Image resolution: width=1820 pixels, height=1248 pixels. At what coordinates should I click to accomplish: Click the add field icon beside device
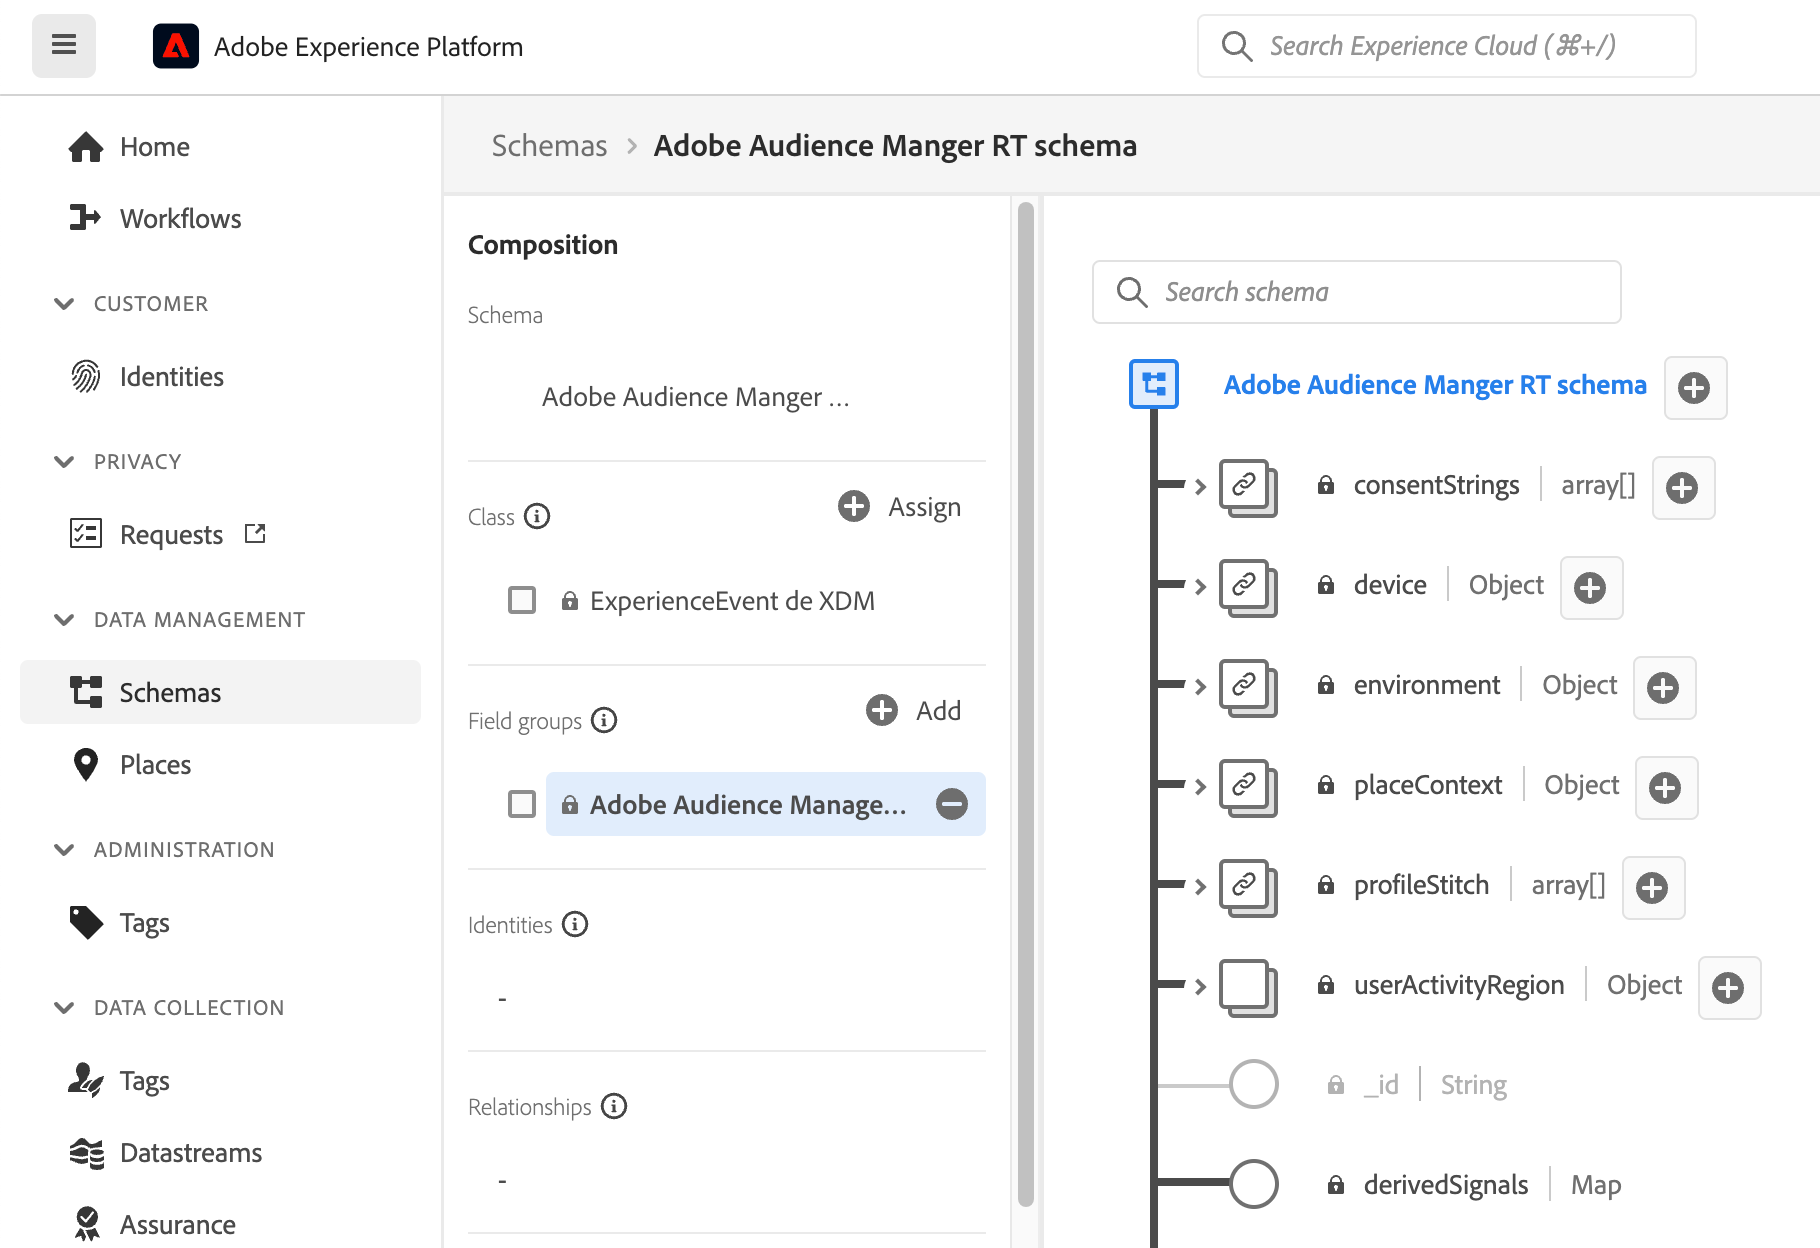point(1590,588)
